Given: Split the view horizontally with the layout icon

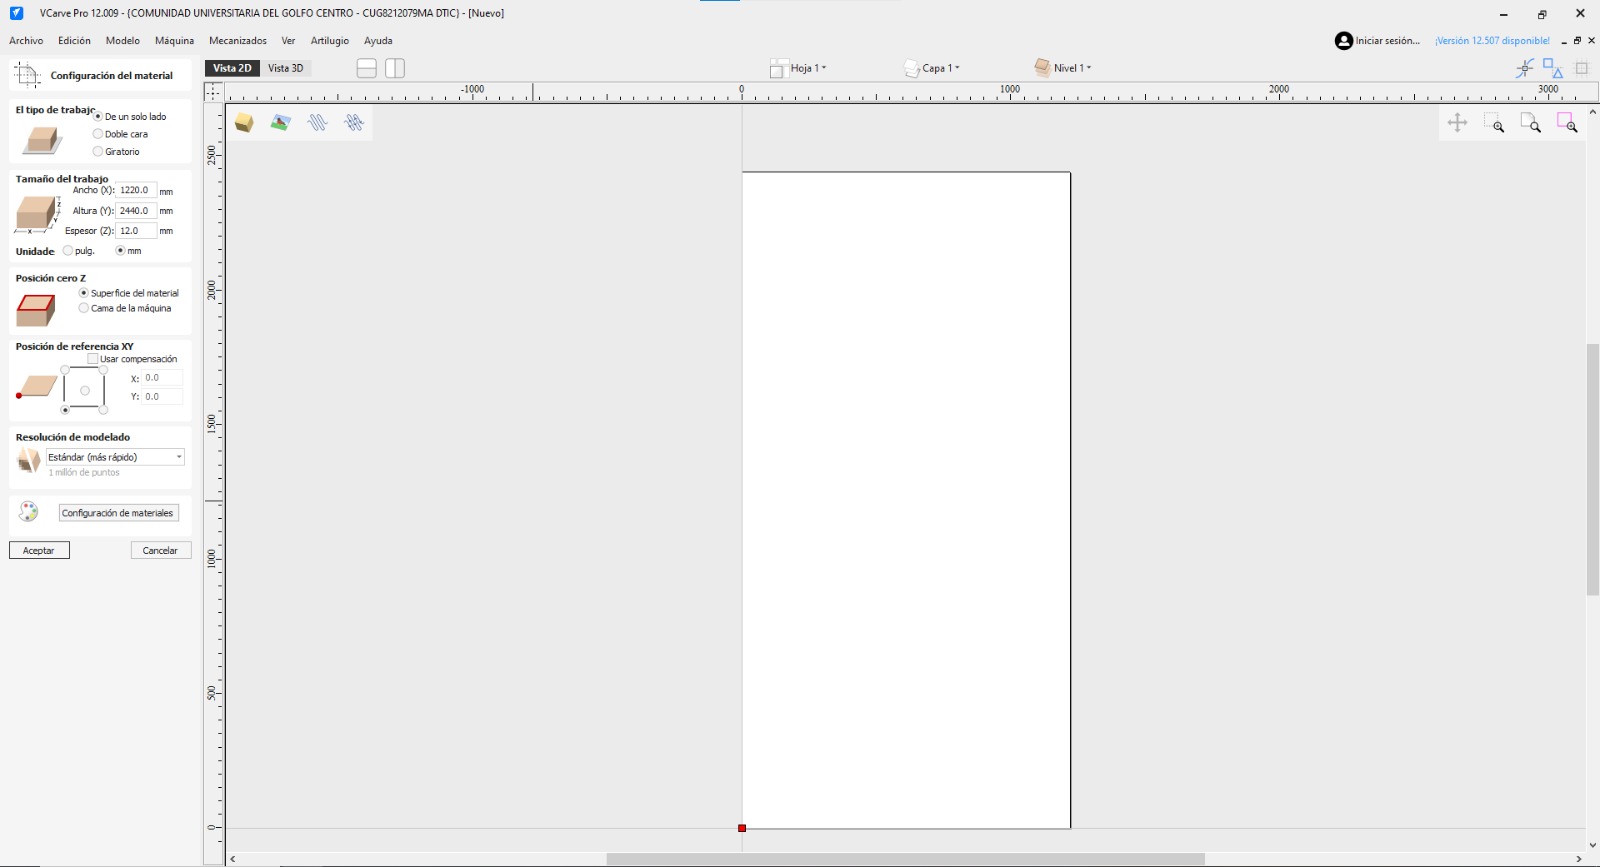Looking at the screenshot, I should coord(367,68).
